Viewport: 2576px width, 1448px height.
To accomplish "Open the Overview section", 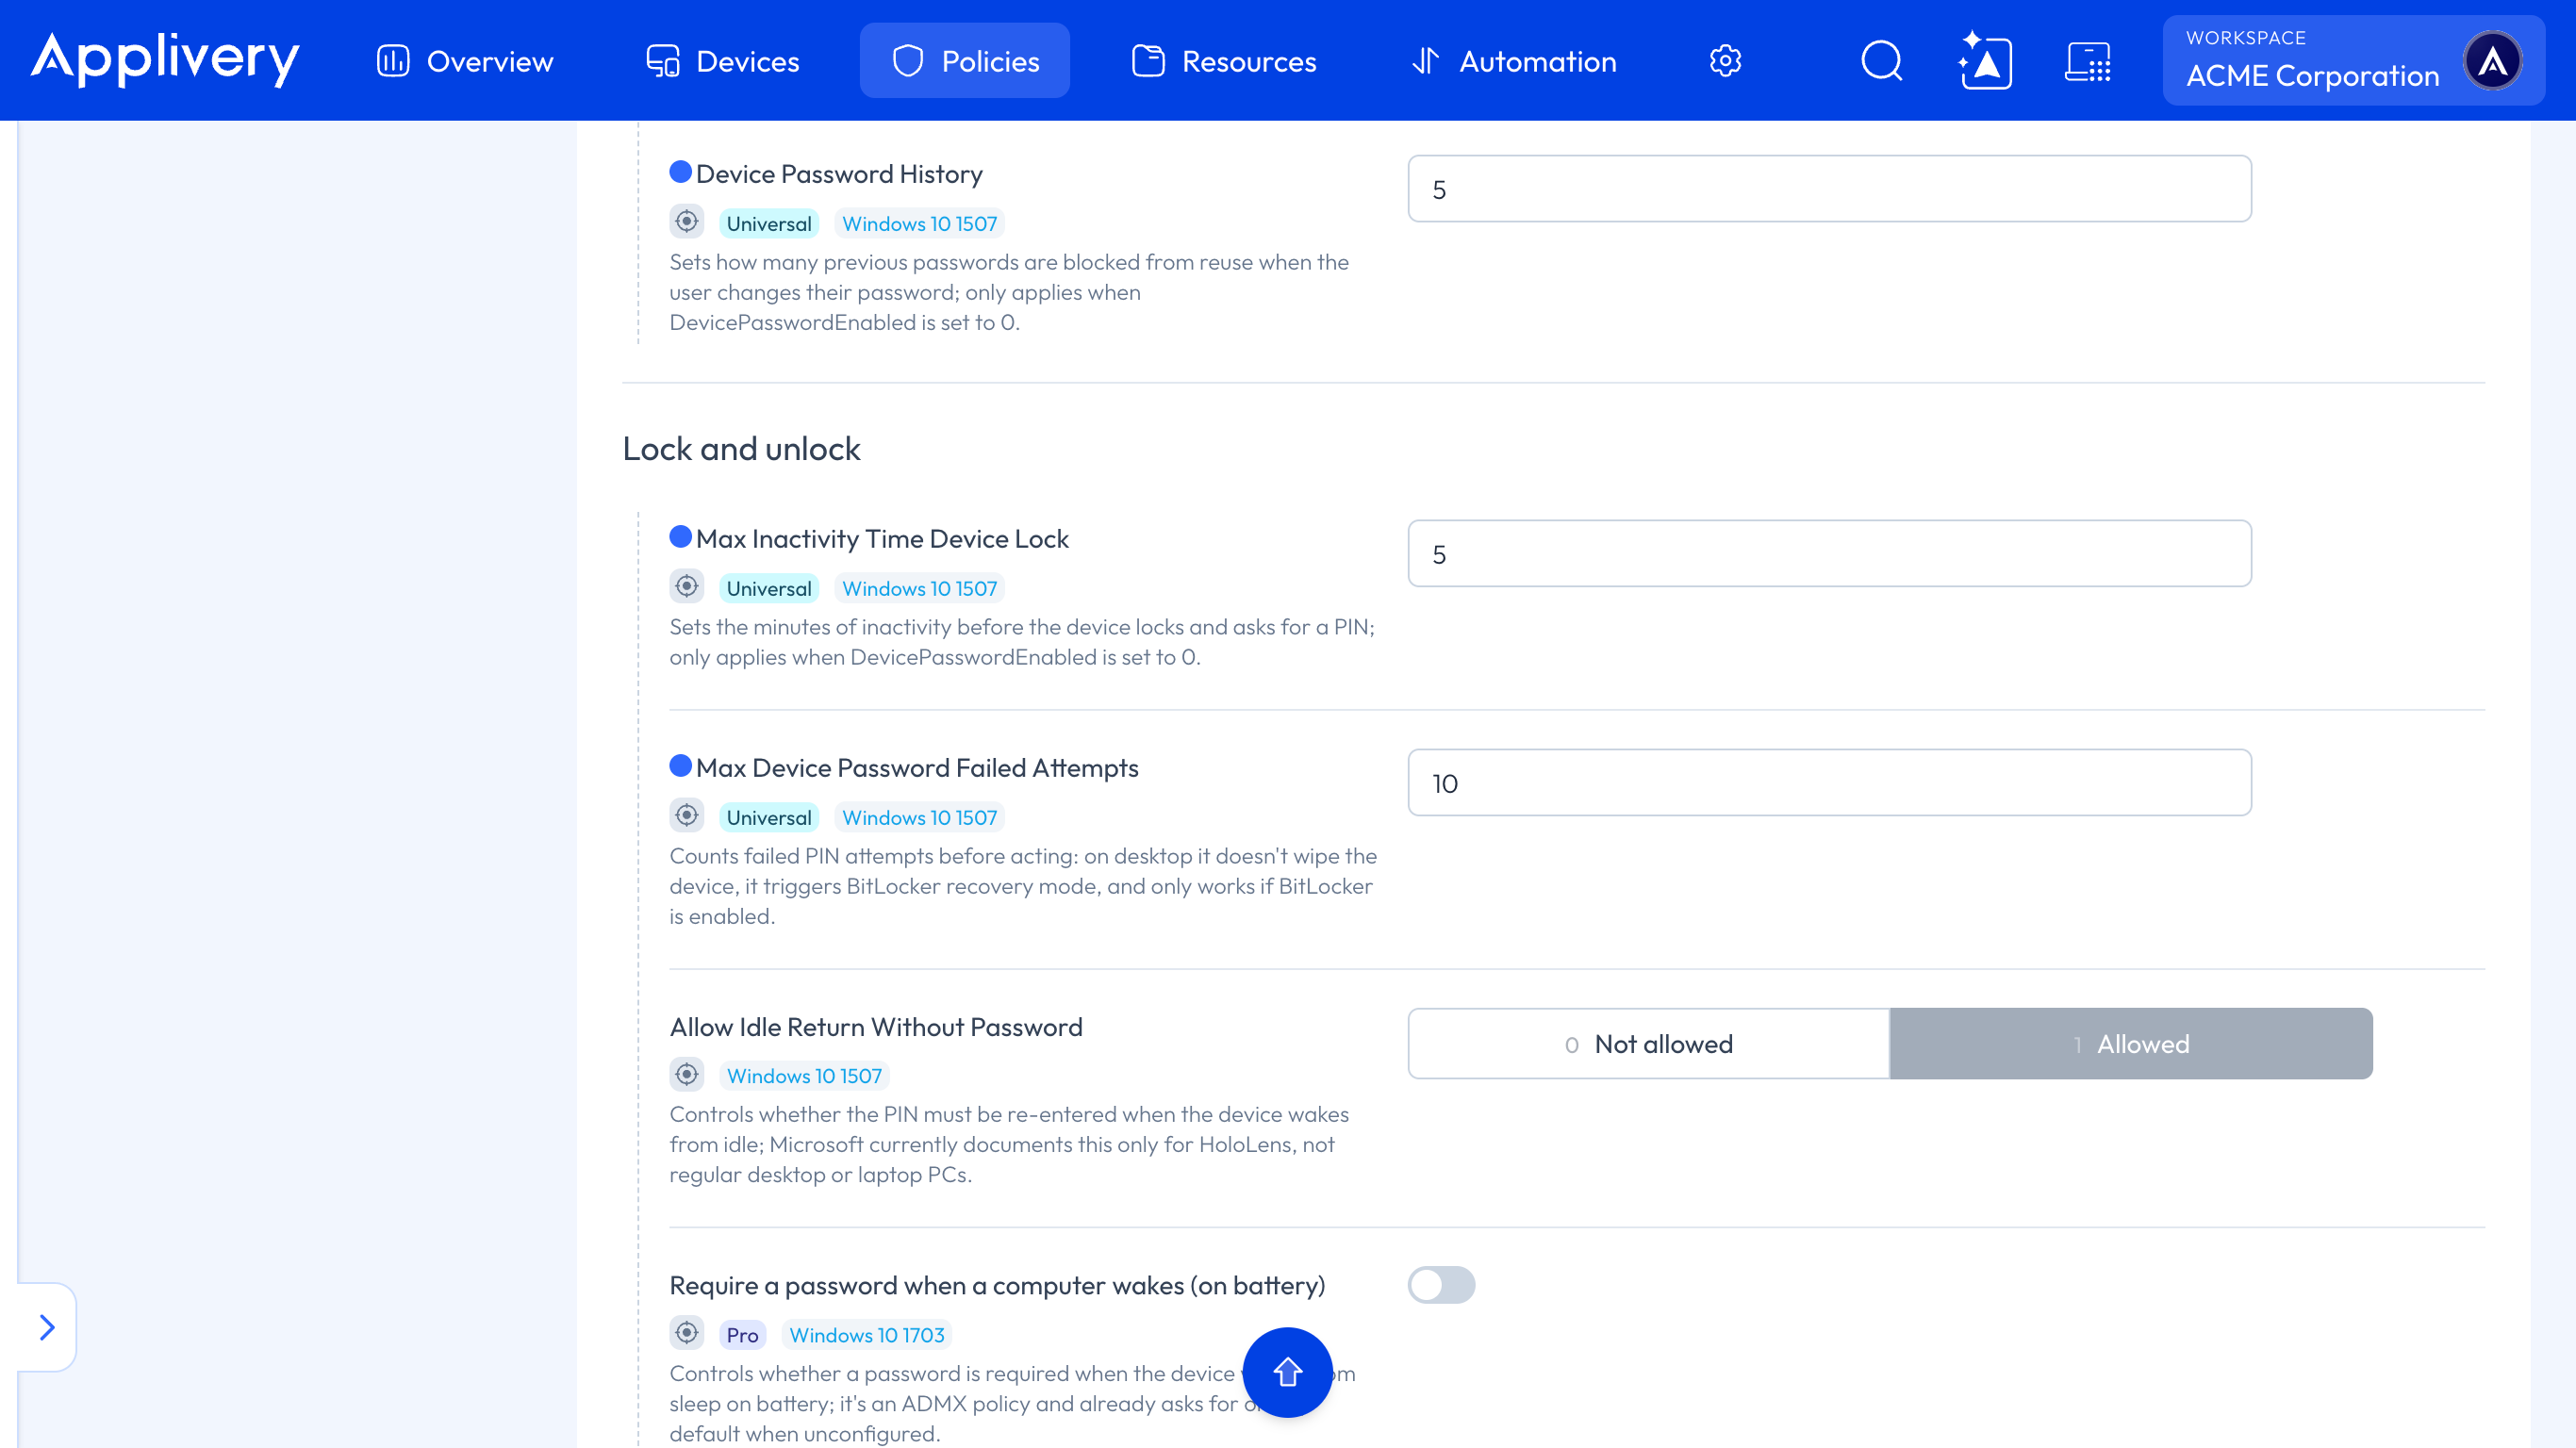I will 465,61.
